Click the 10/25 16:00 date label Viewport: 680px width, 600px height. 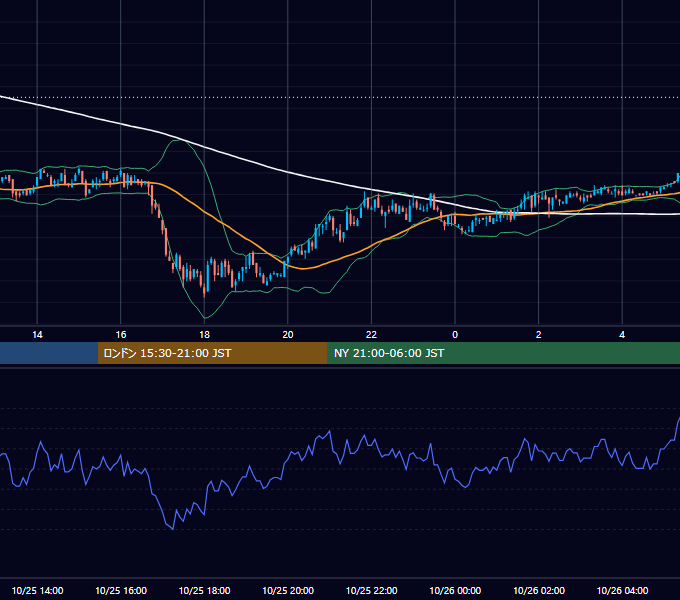pyautogui.click(x=121, y=590)
